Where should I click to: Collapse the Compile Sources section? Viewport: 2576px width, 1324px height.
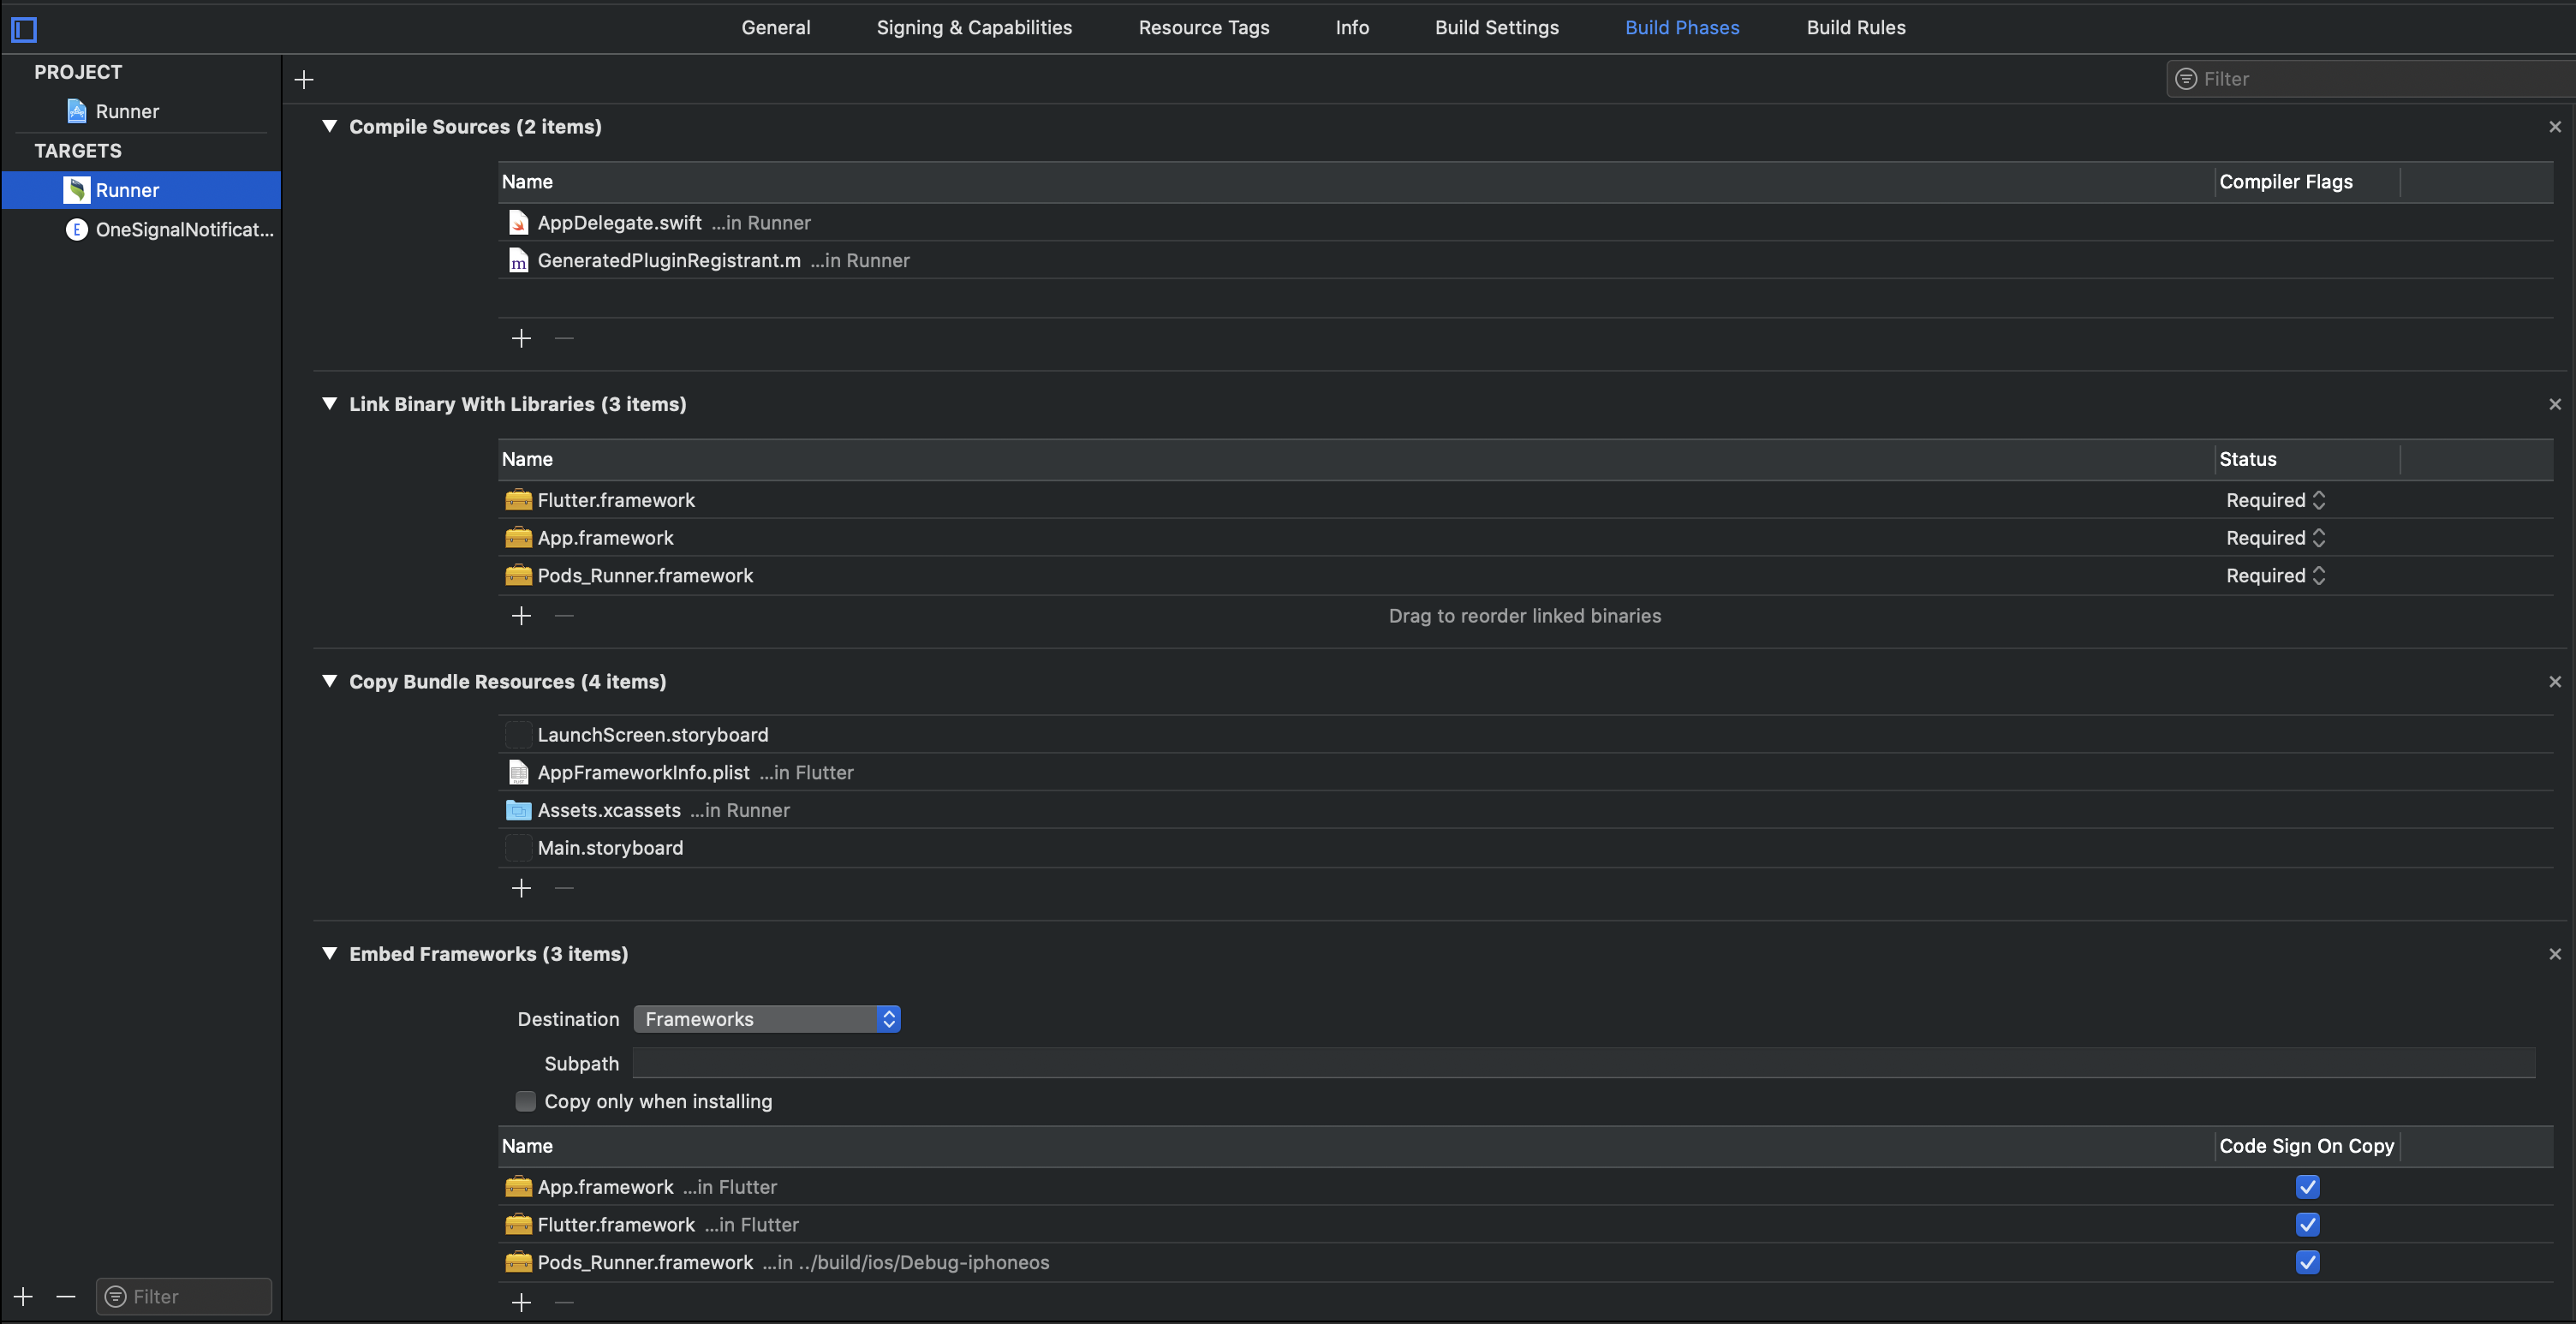point(330,126)
